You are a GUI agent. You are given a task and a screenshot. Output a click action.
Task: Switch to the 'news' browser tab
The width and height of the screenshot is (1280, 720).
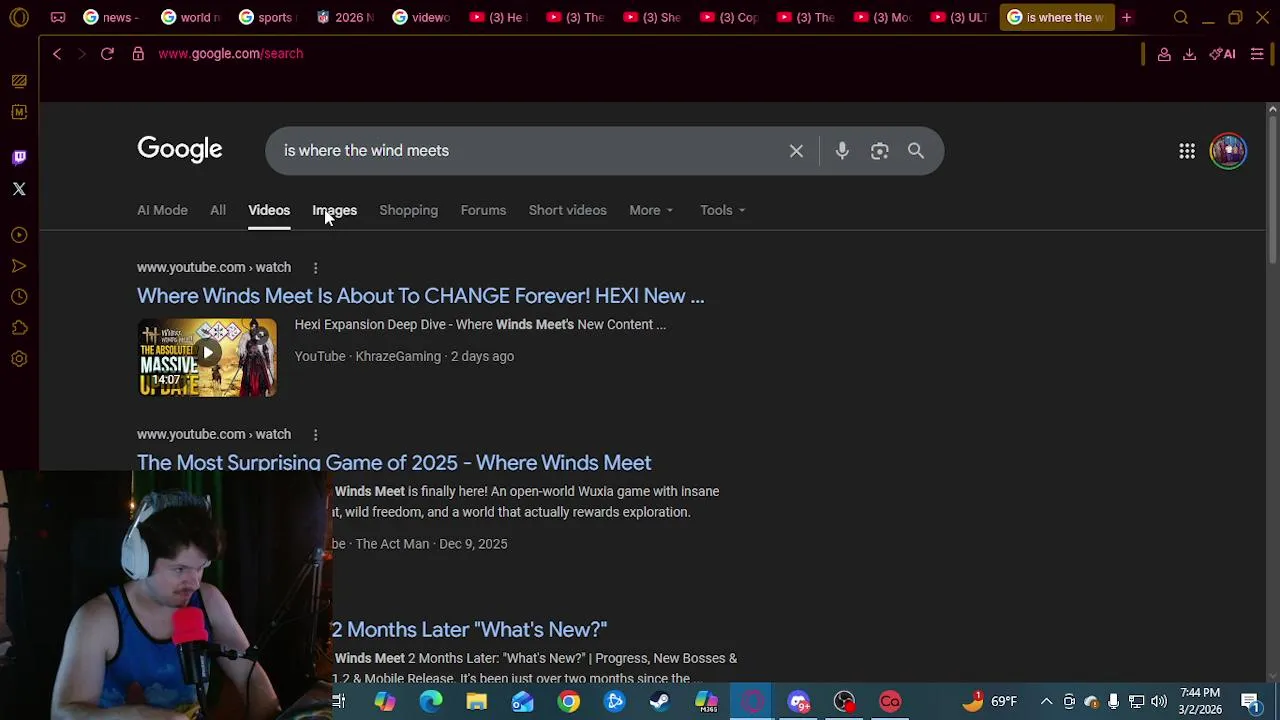click(111, 17)
